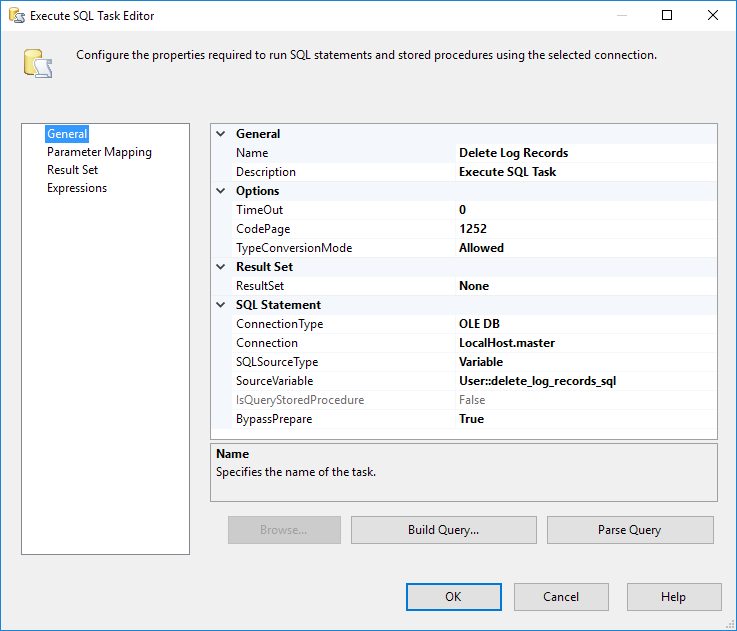Select the TypeConversionMode property label

(x=294, y=248)
